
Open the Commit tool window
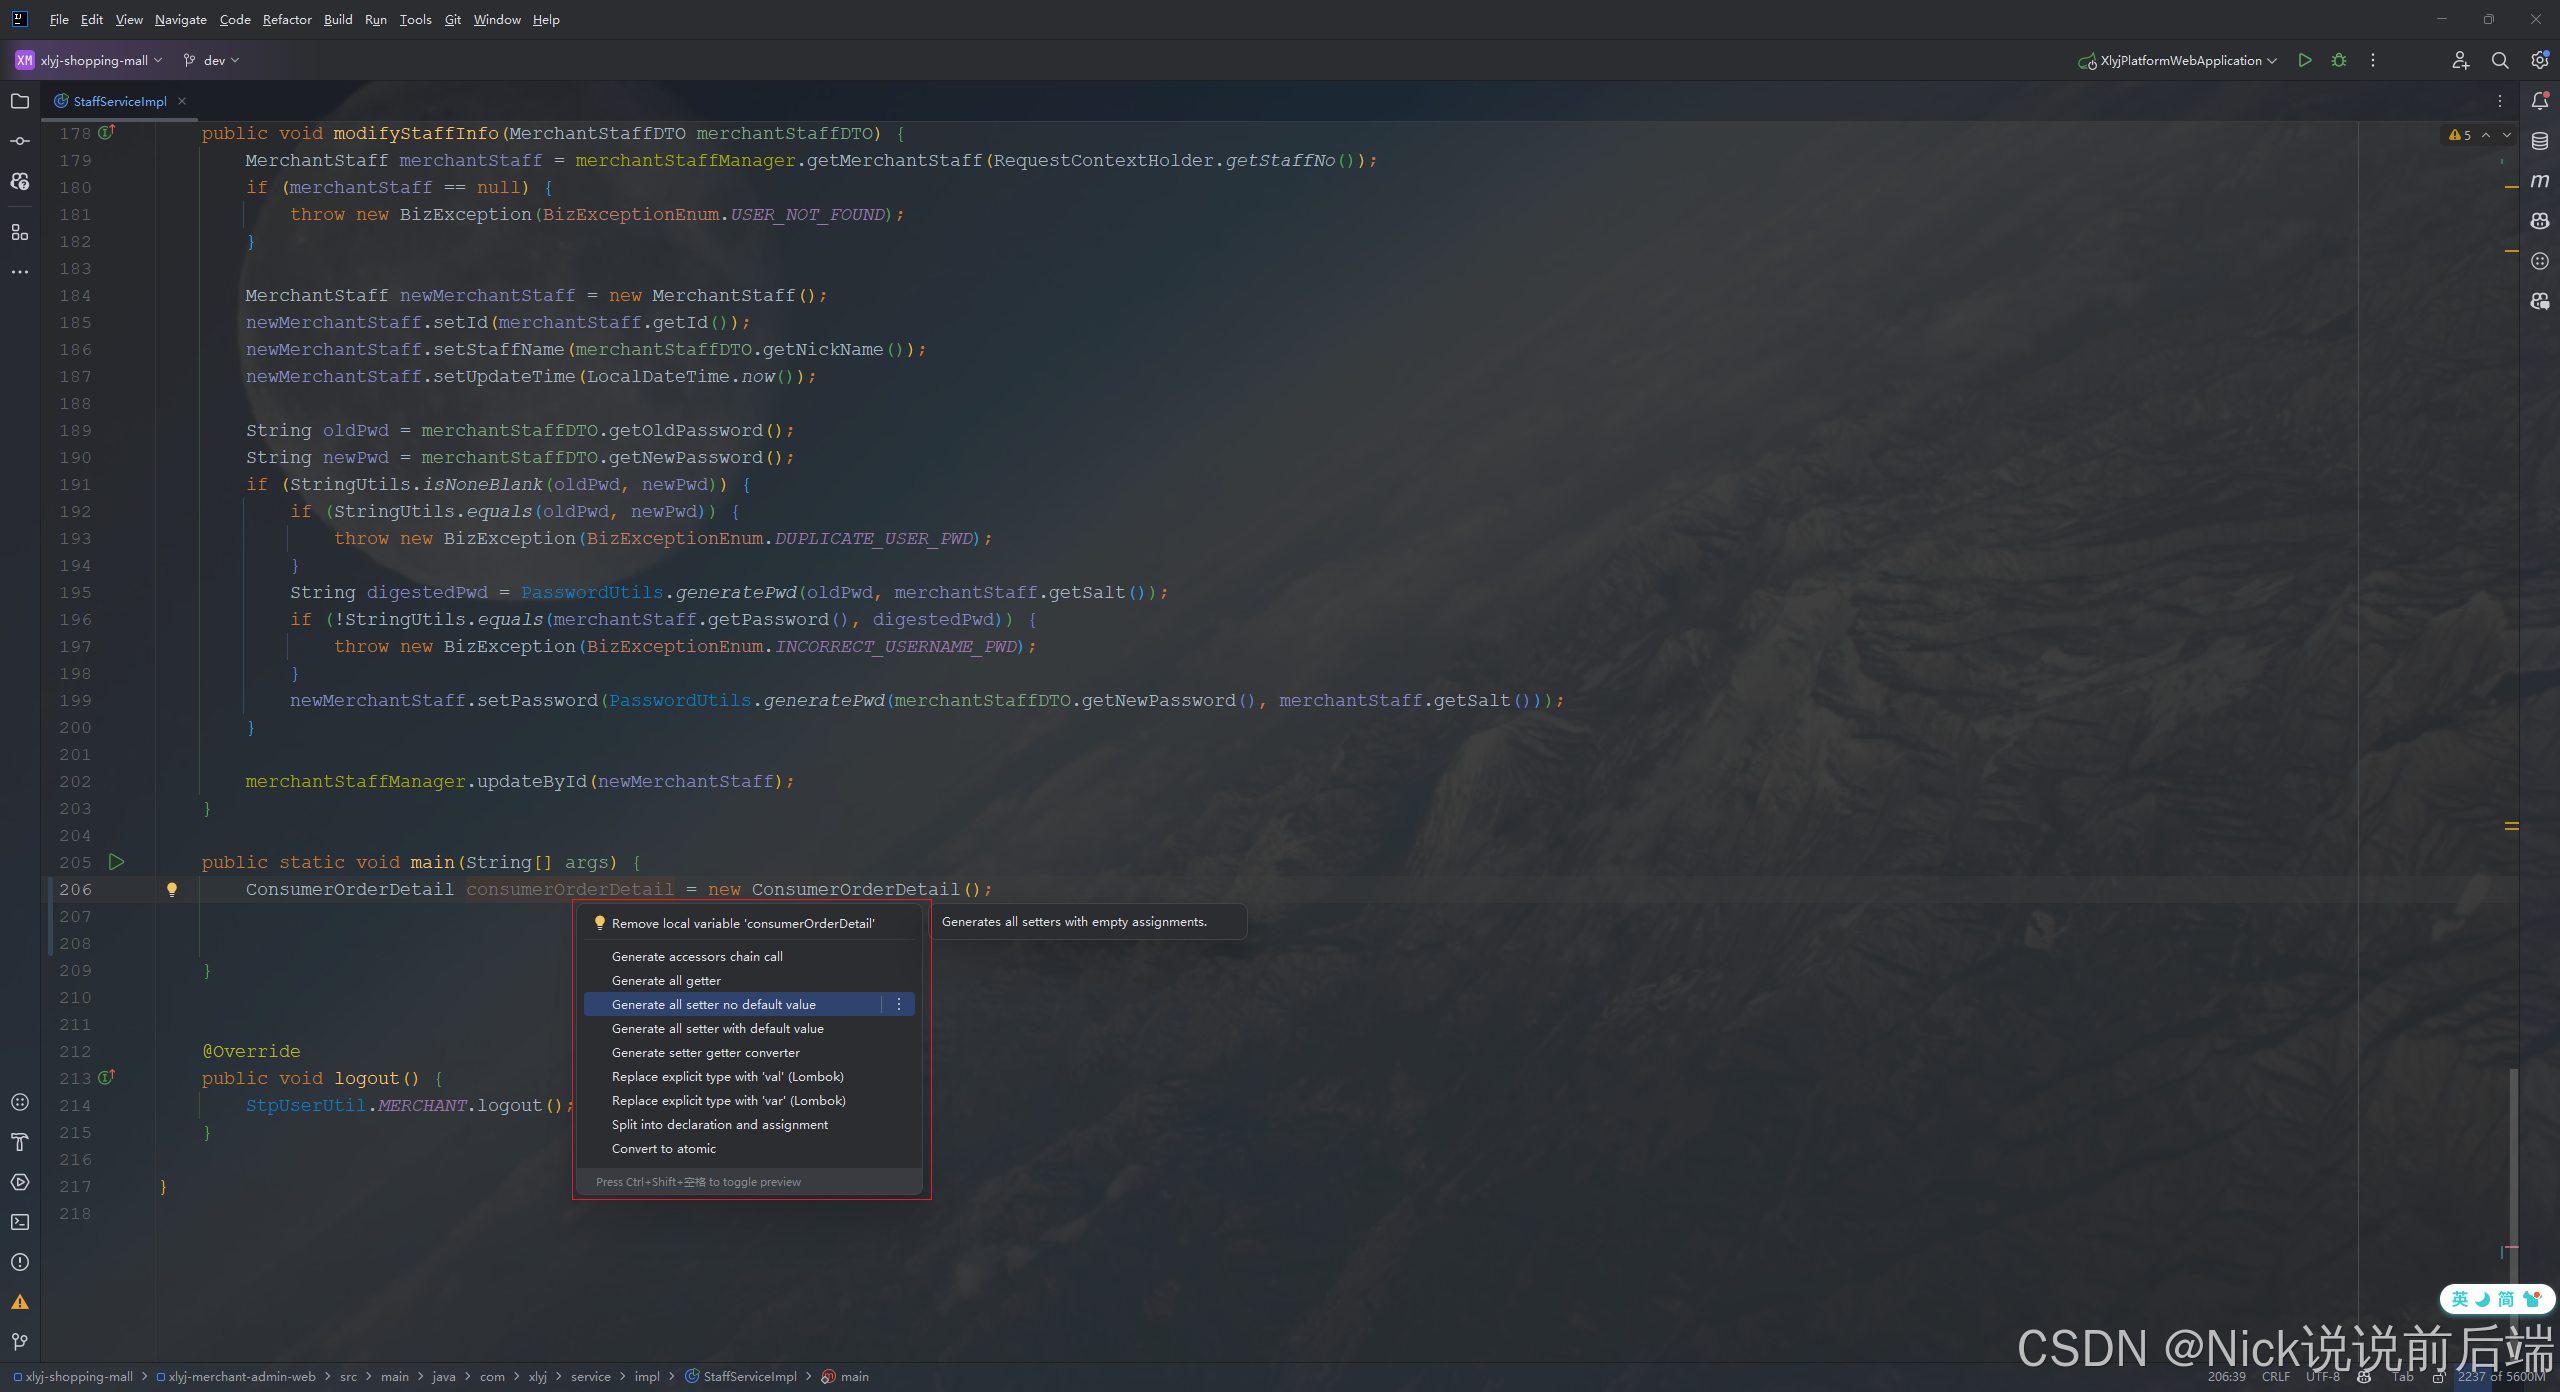click(x=19, y=141)
